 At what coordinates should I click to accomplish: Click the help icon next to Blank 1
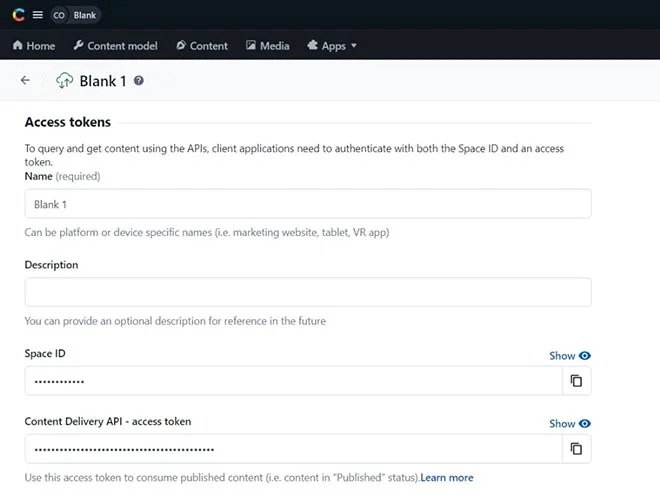139,81
